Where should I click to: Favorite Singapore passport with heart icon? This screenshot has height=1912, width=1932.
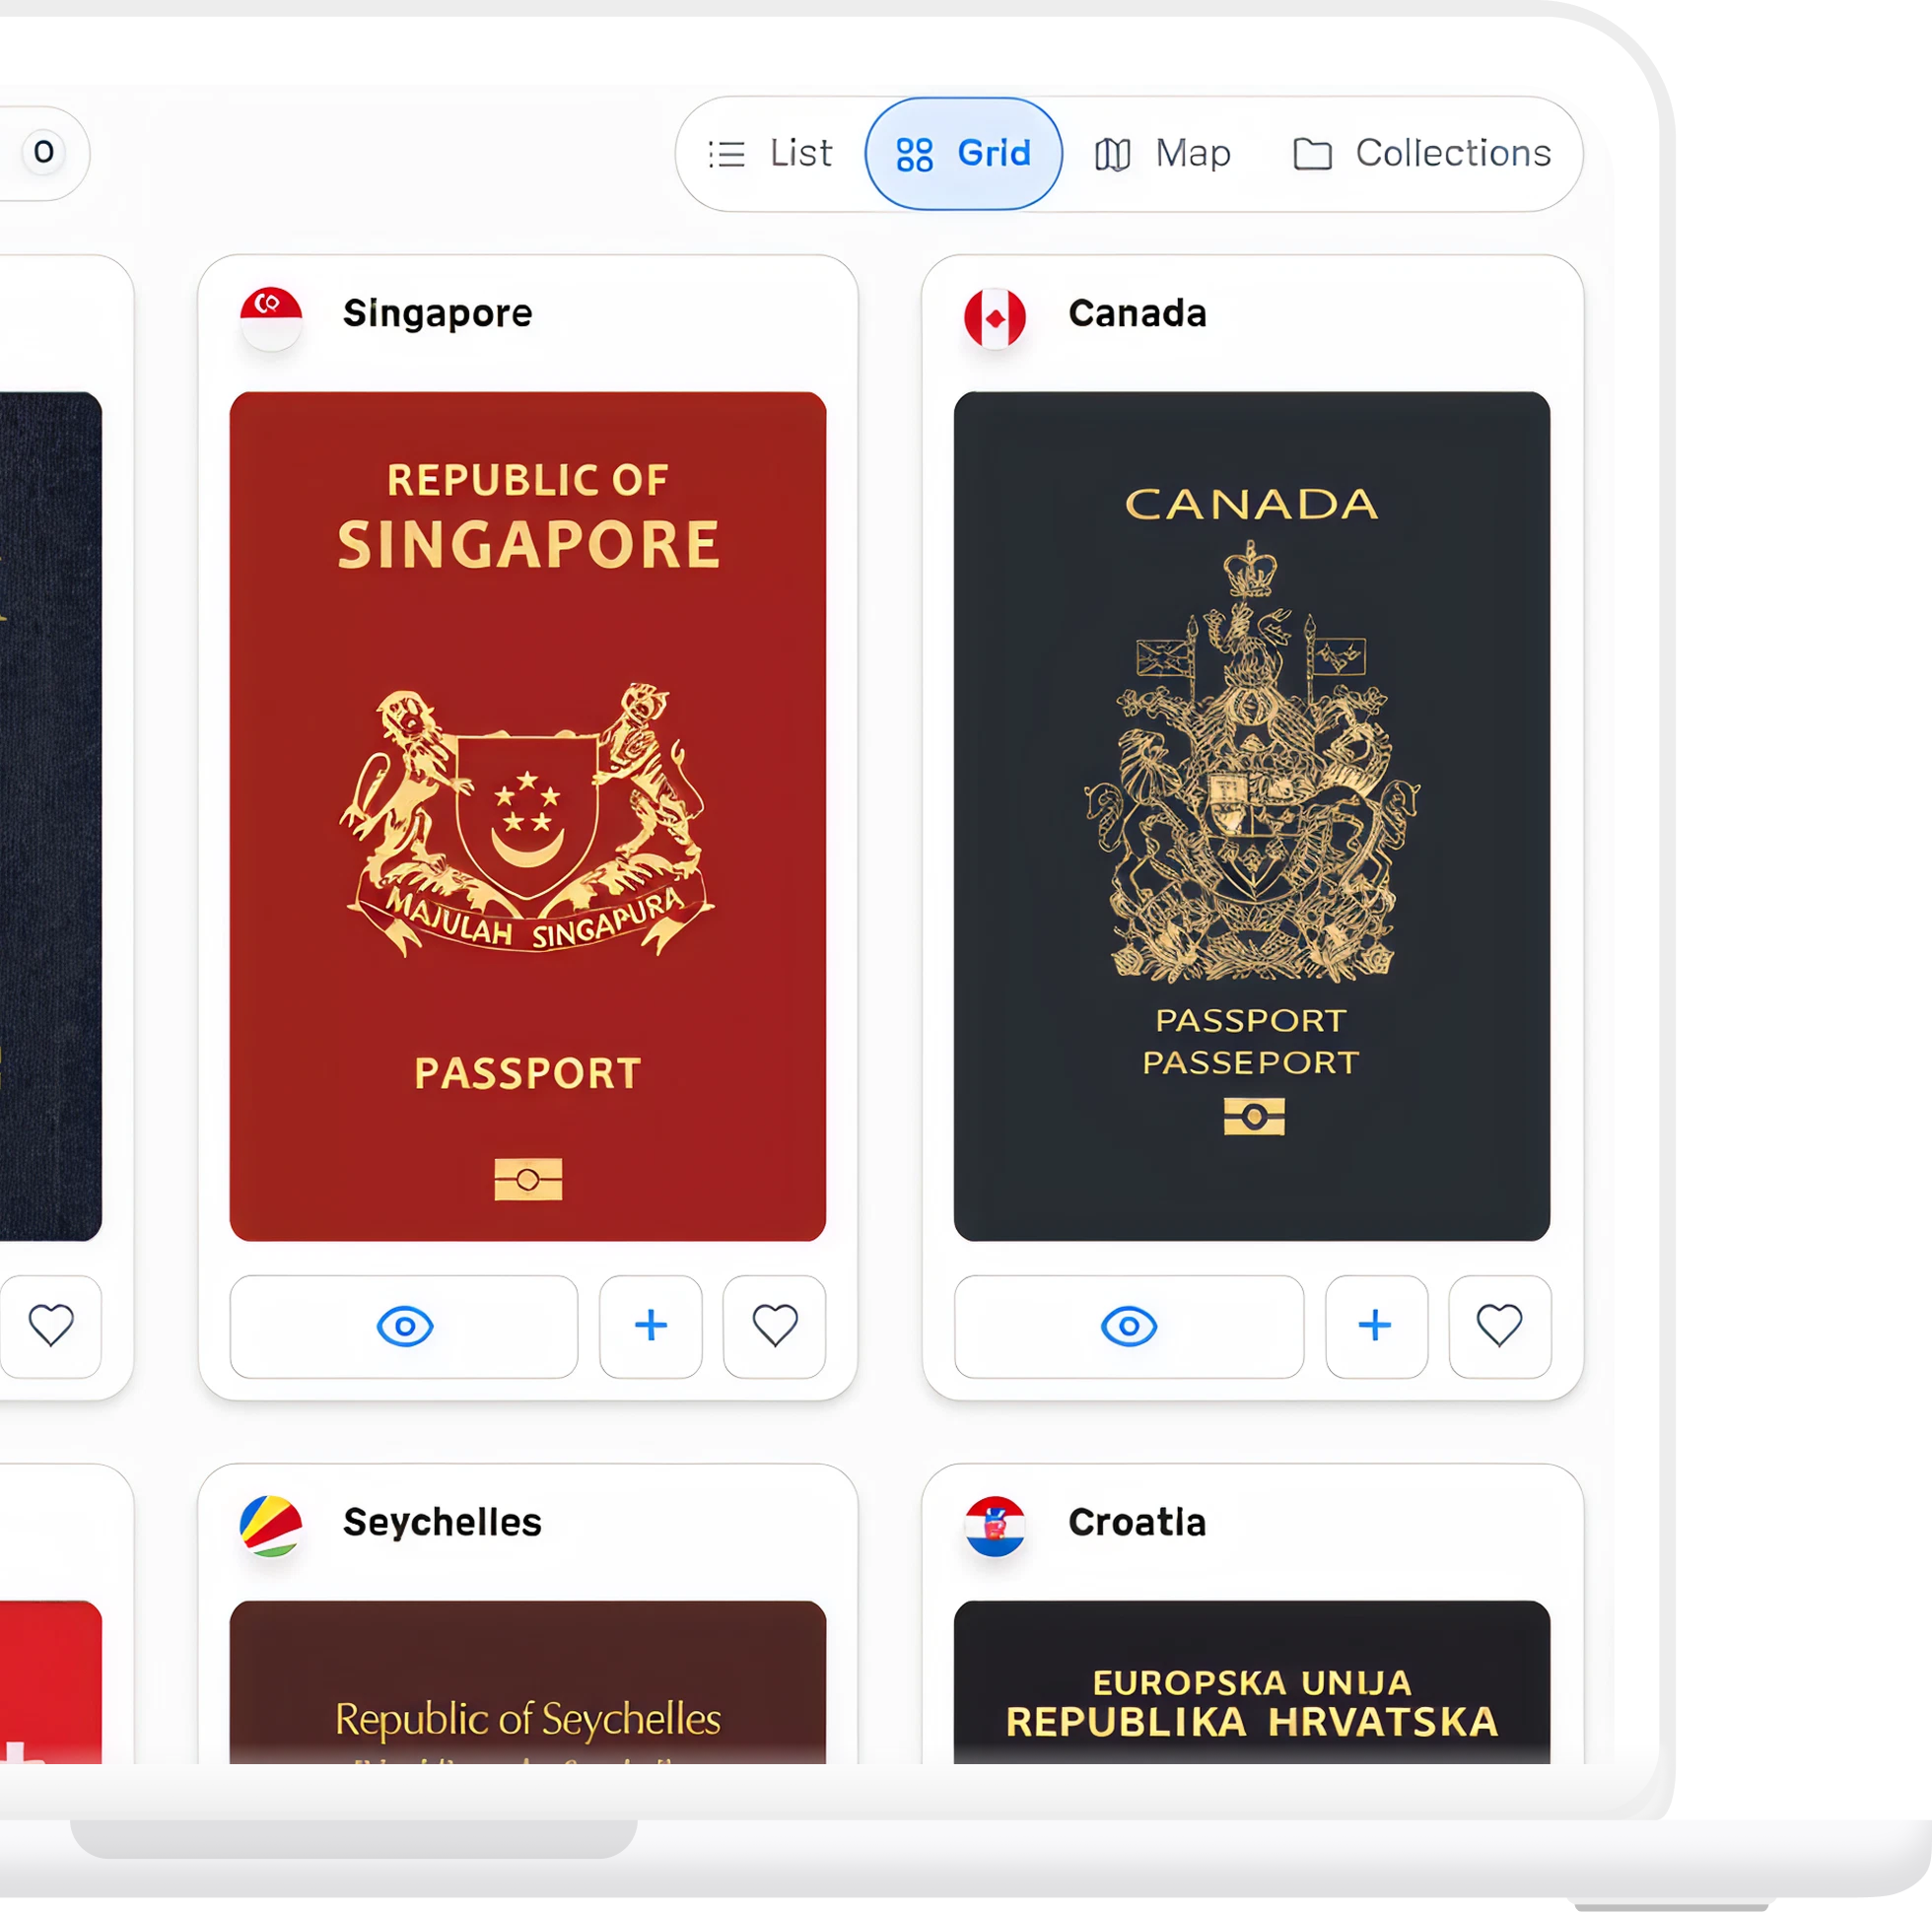click(x=775, y=1326)
